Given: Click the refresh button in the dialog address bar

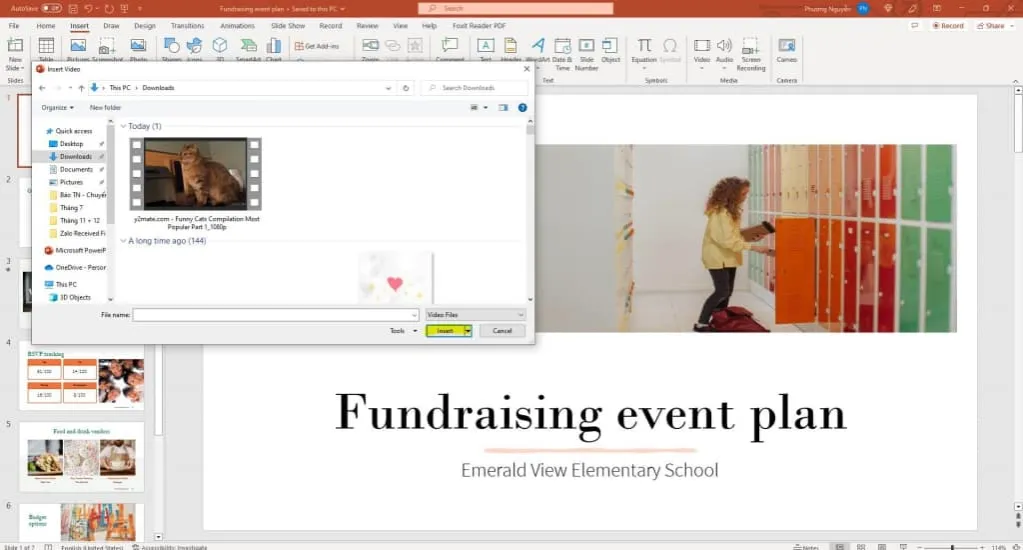Looking at the screenshot, I should click(x=406, y=88).
